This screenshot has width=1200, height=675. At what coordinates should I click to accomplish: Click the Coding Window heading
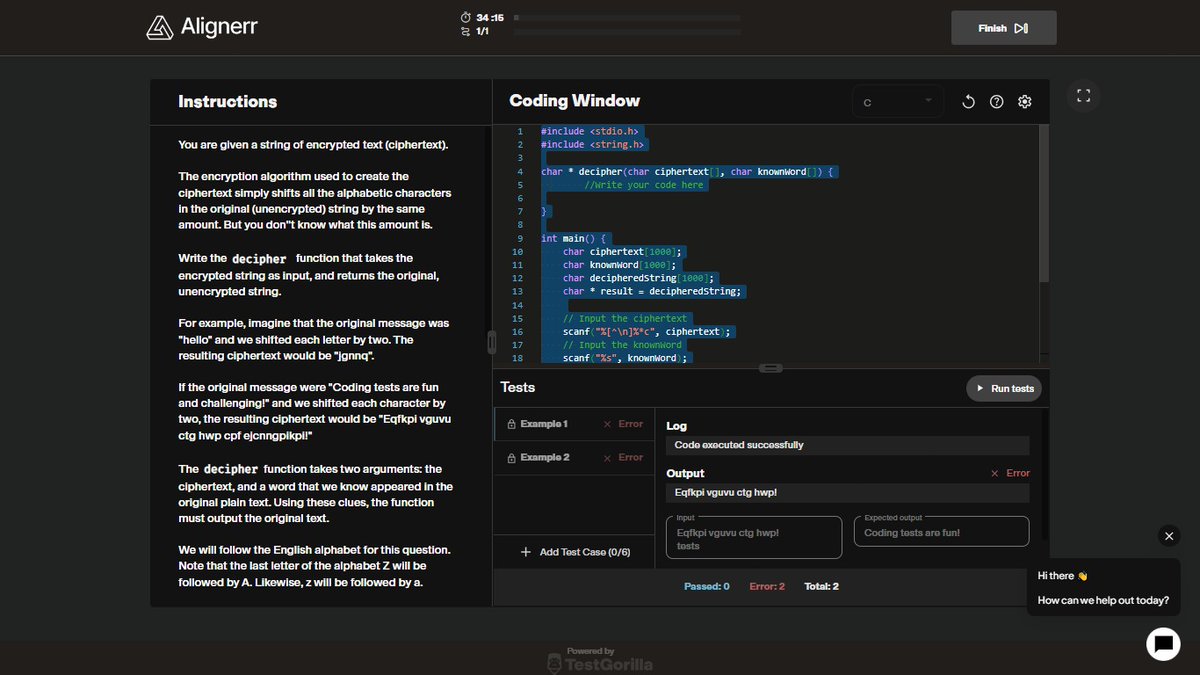pyautogui.click(x=574, y=100)
